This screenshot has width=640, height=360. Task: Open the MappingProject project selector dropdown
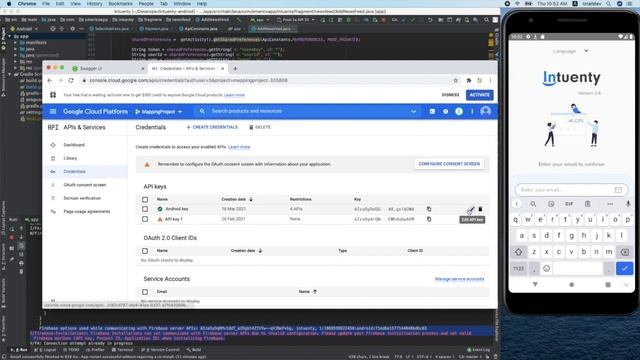coord(158,112)
